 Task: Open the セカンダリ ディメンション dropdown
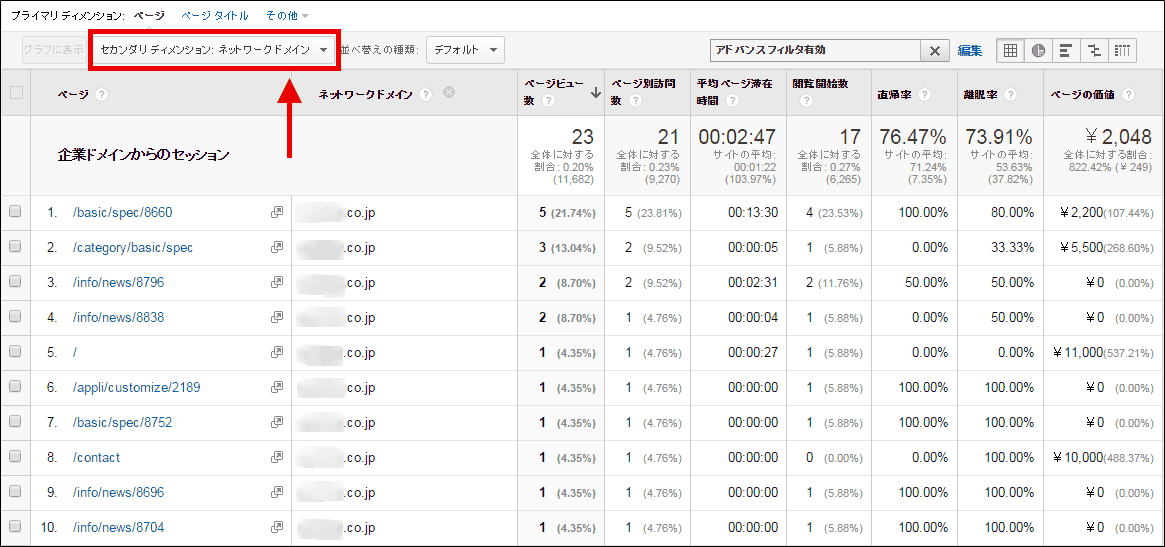click(215, 50)
